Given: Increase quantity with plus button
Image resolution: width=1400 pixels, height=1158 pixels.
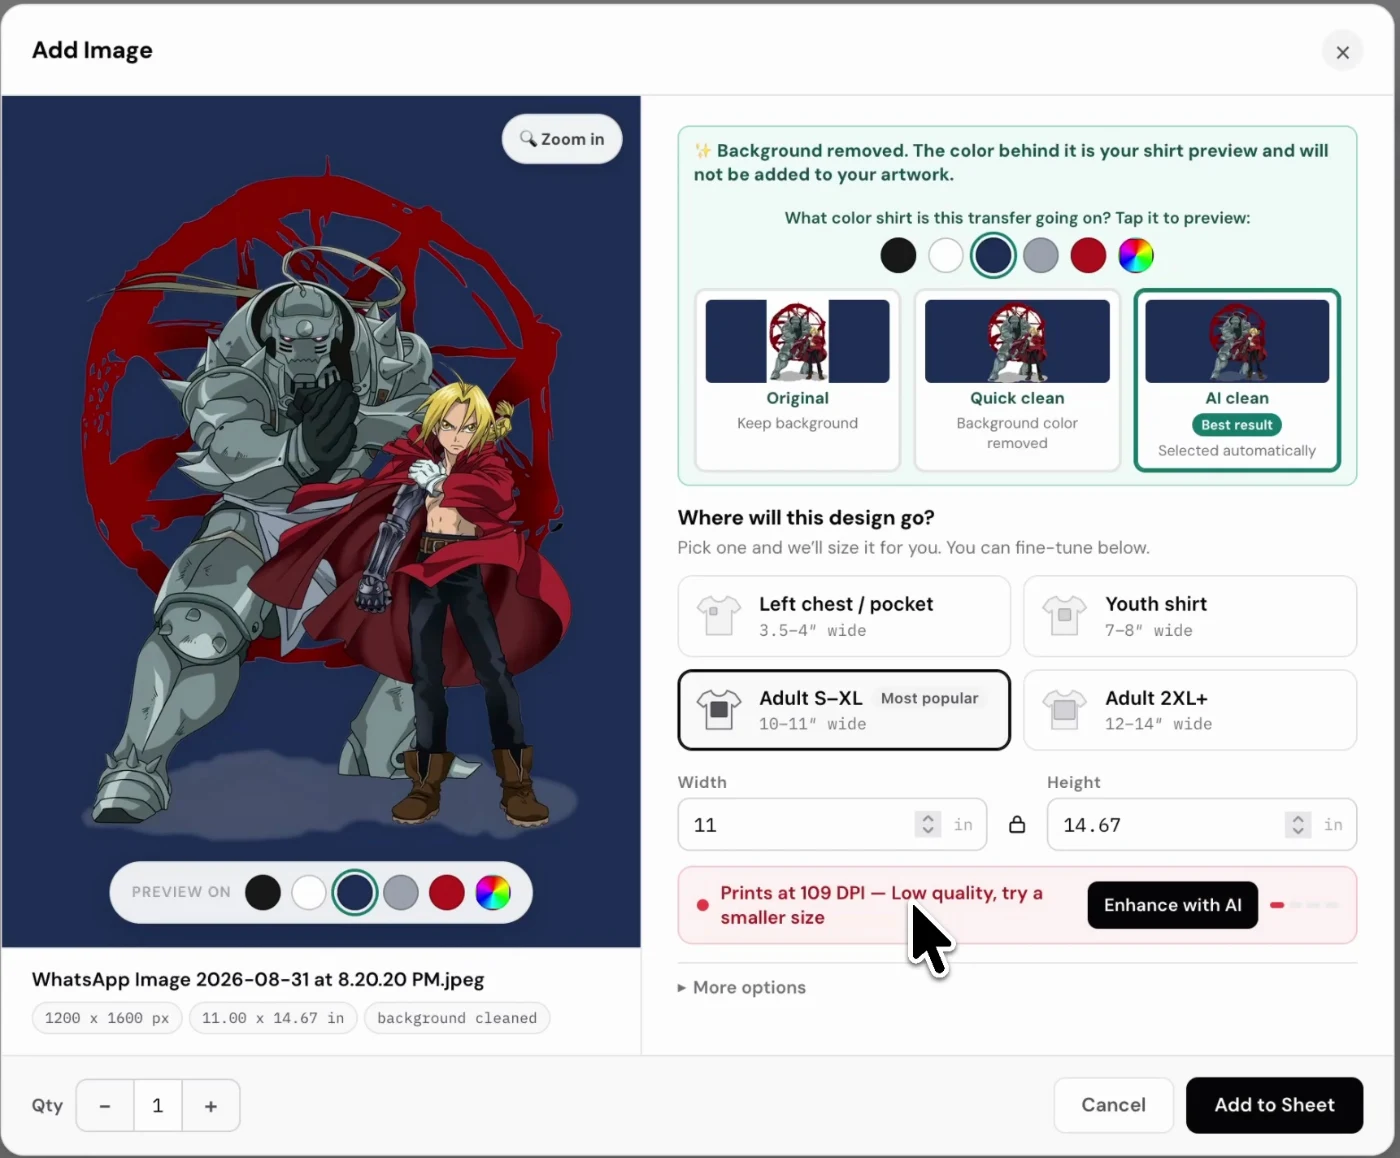Looking at the screenshot, I should point(211,1106).
